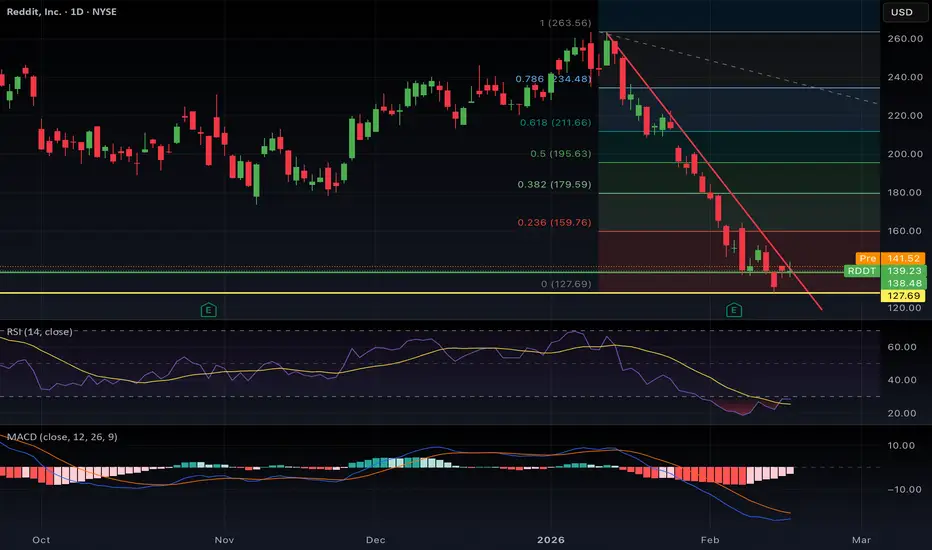The width and height of the screenshot is (932, 550).
Task: Click the November earnings 'E' marker icon
Action: click(x=209, y=310)
